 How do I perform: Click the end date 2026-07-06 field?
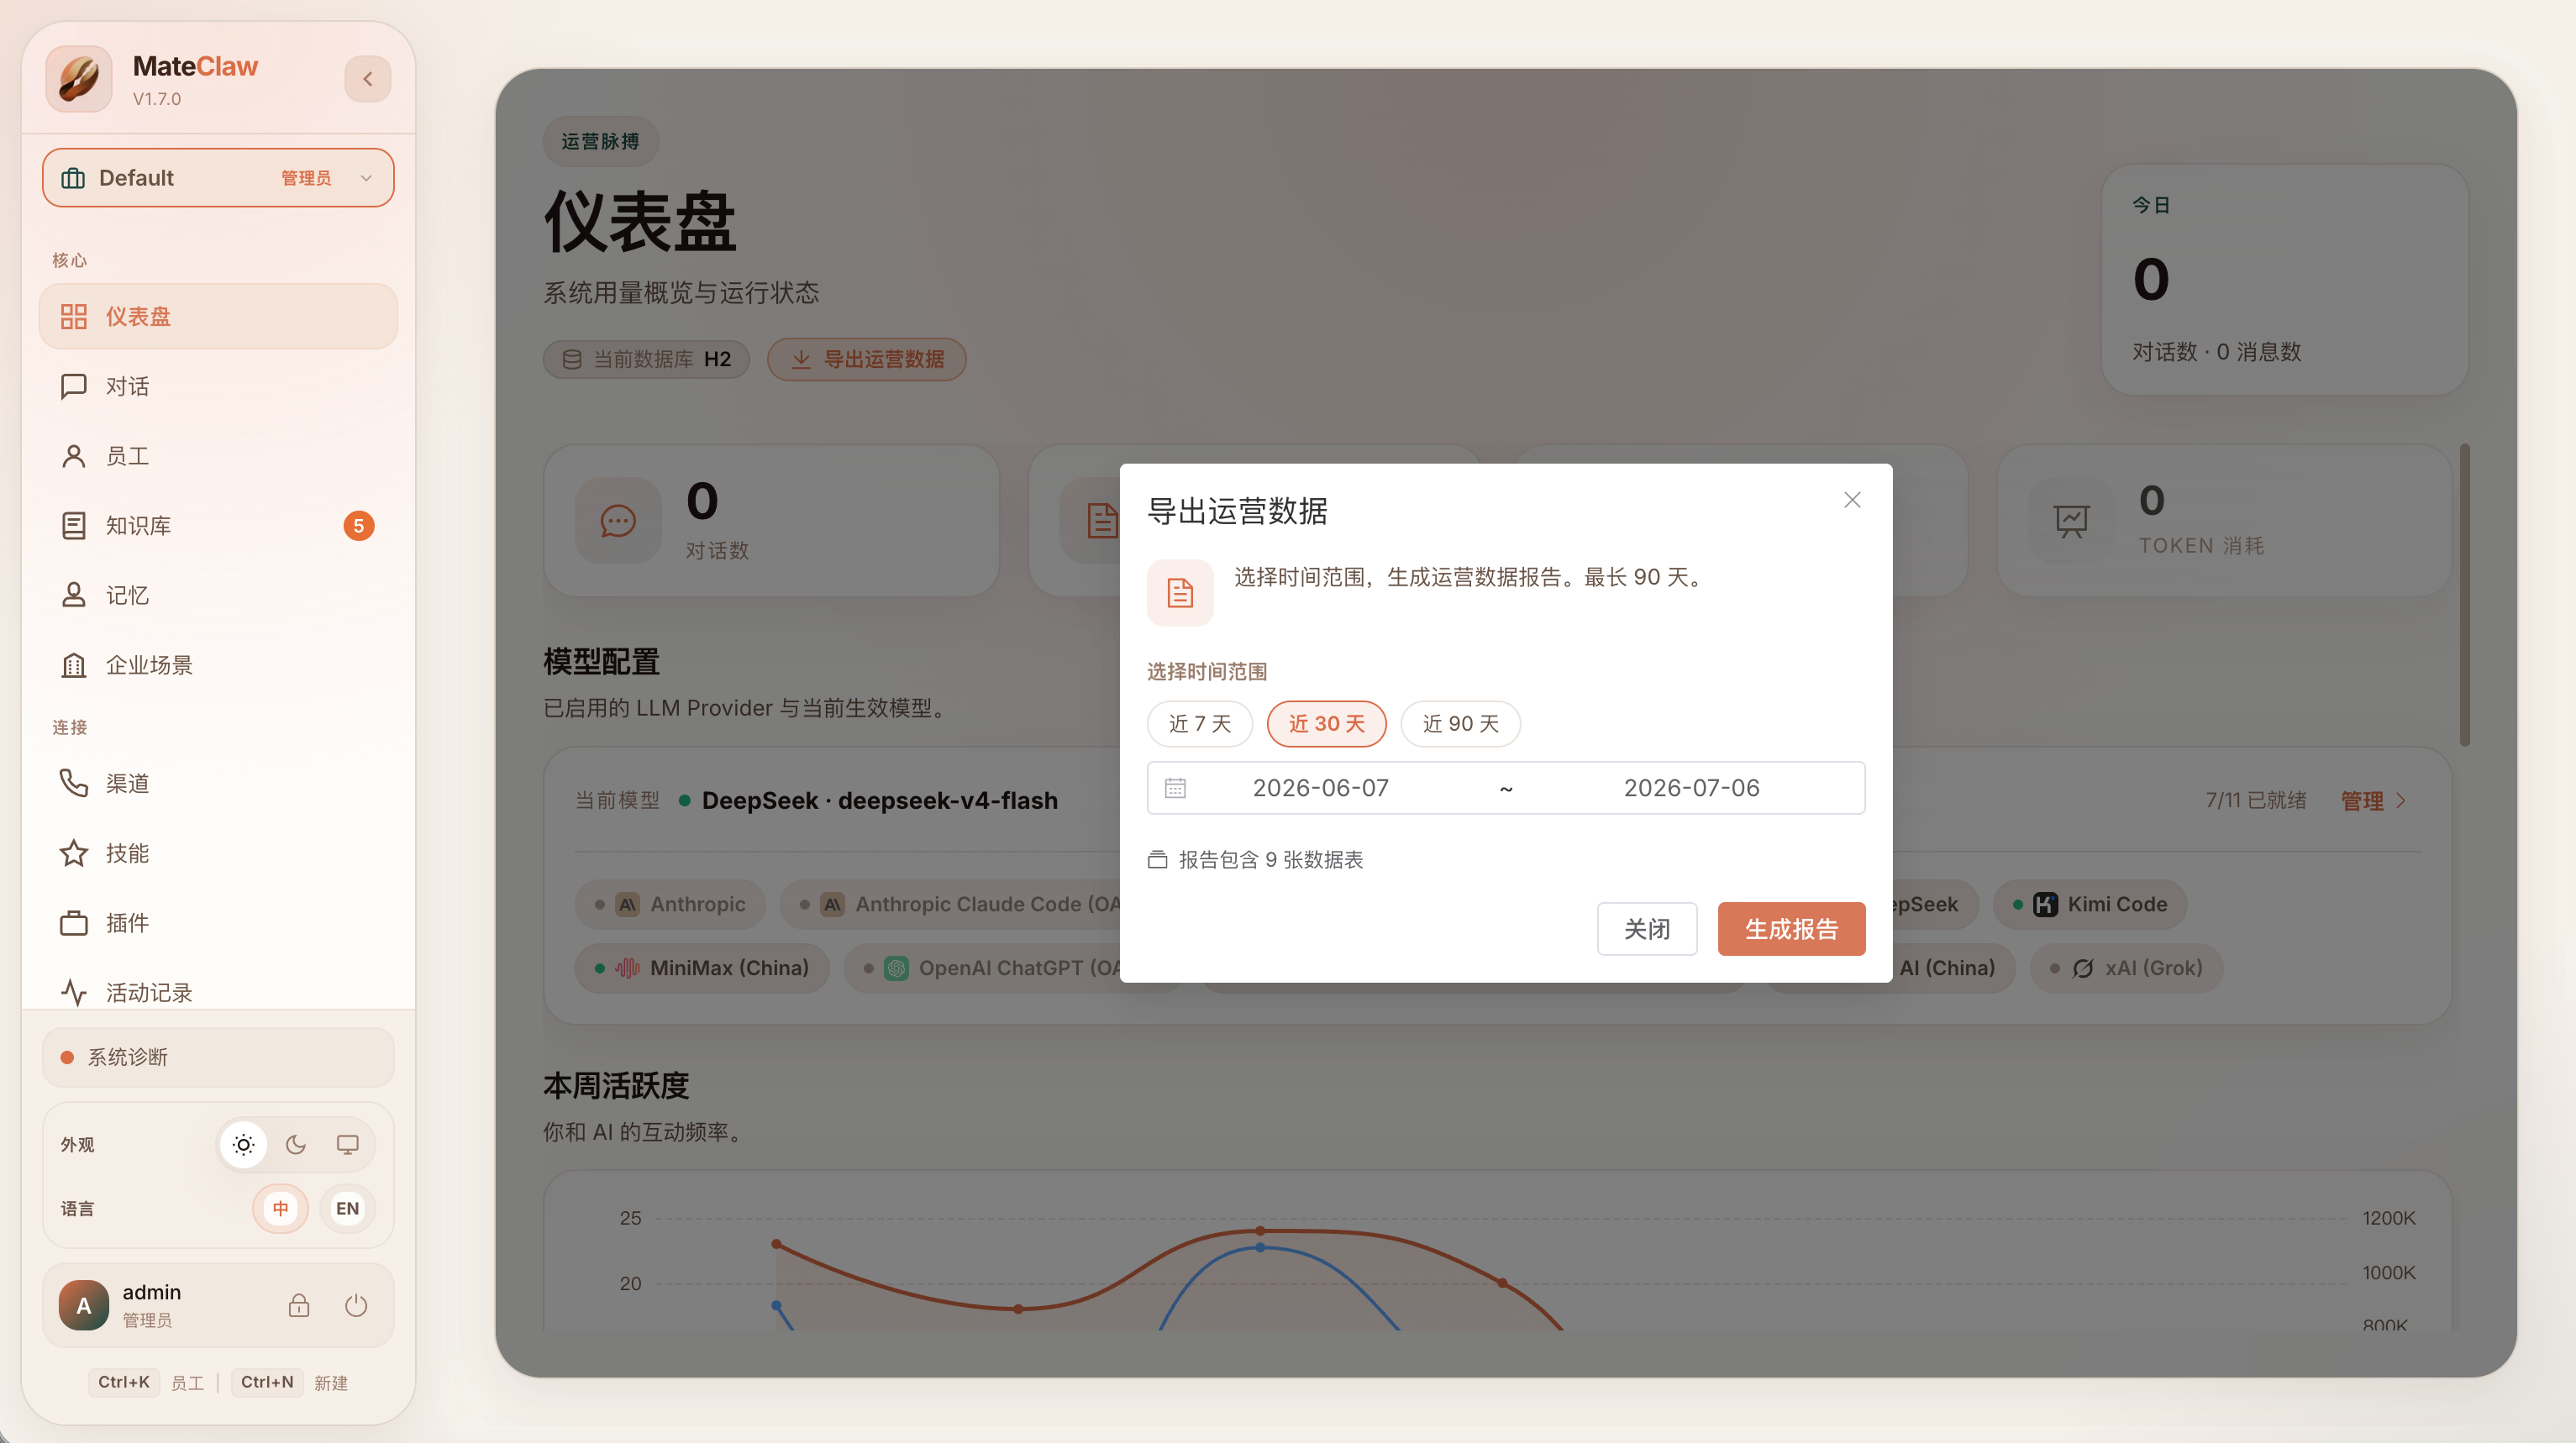pos(1691,788)
